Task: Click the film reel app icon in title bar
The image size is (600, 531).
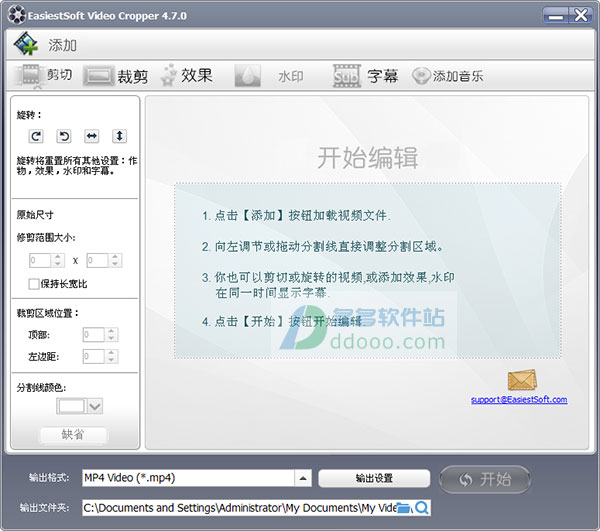Action: pos(17,15)
